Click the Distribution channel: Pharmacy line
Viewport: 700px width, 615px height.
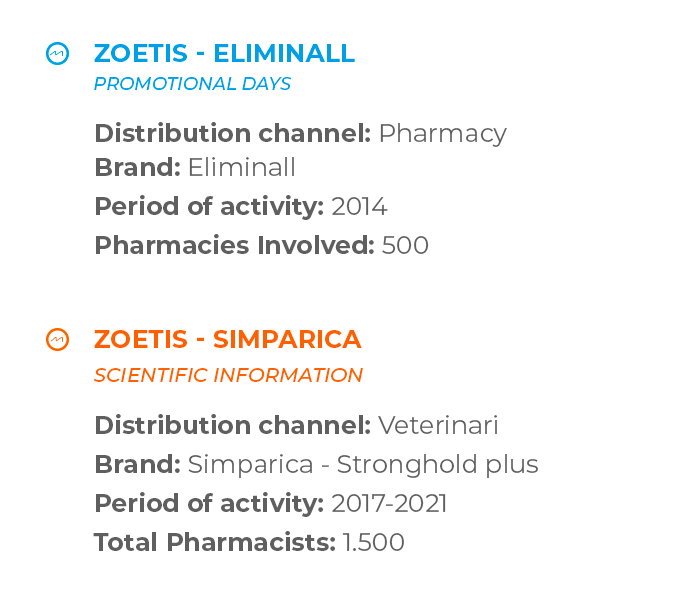coord(301,134)
